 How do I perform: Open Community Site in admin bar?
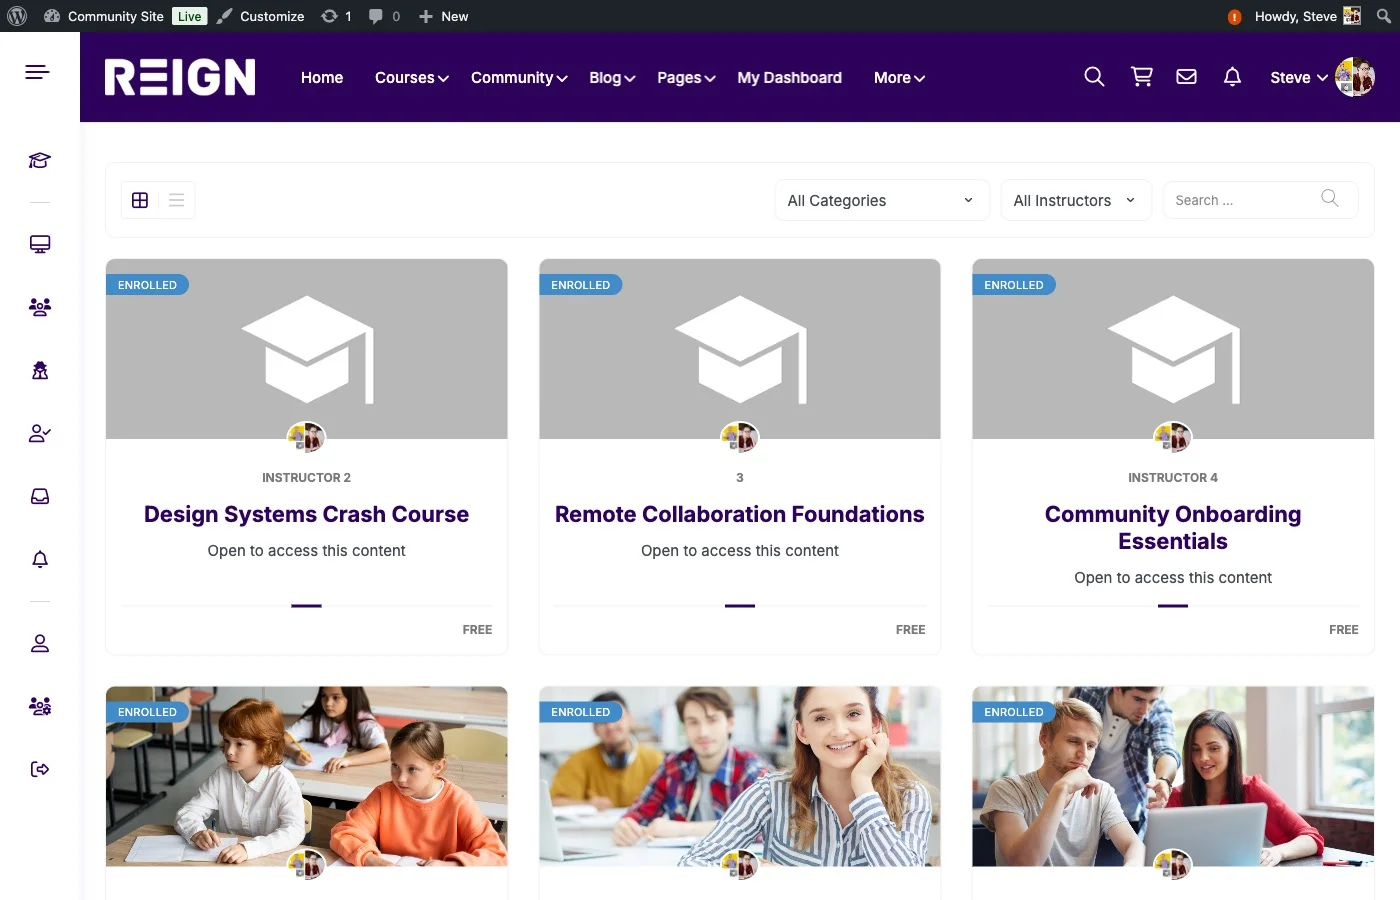(x=105, y=16)
